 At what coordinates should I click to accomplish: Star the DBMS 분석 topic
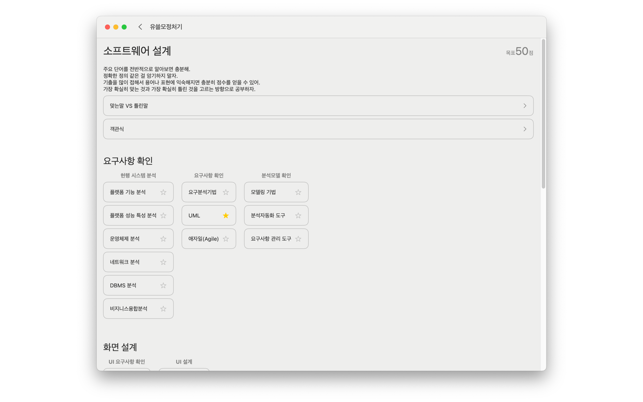(x=164, y=285)
